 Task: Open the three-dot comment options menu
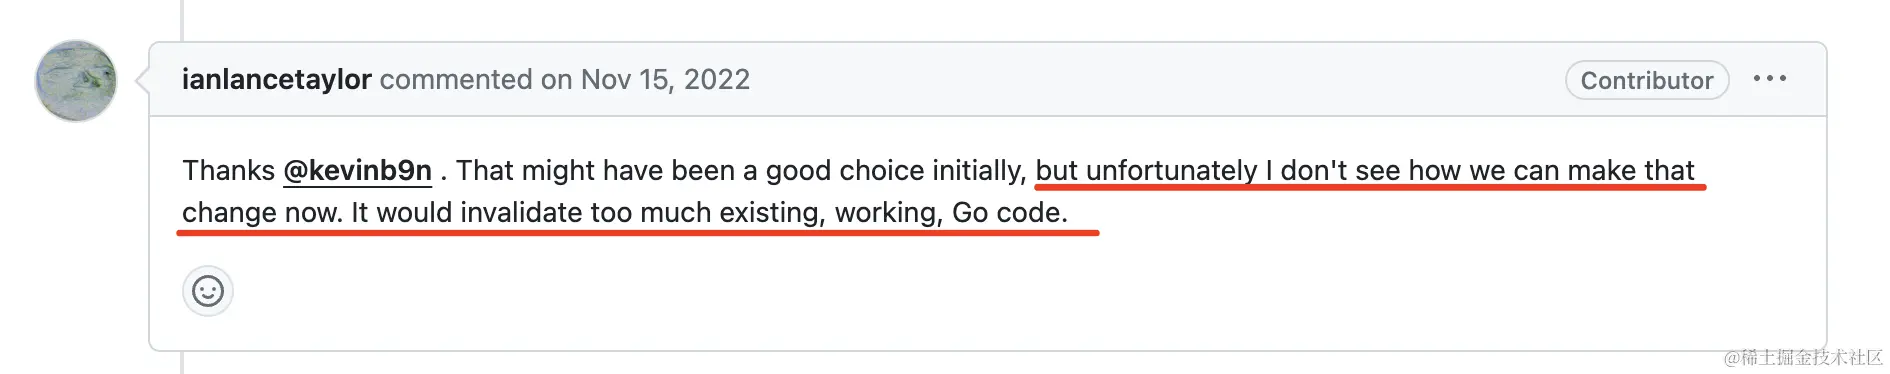1769,79
